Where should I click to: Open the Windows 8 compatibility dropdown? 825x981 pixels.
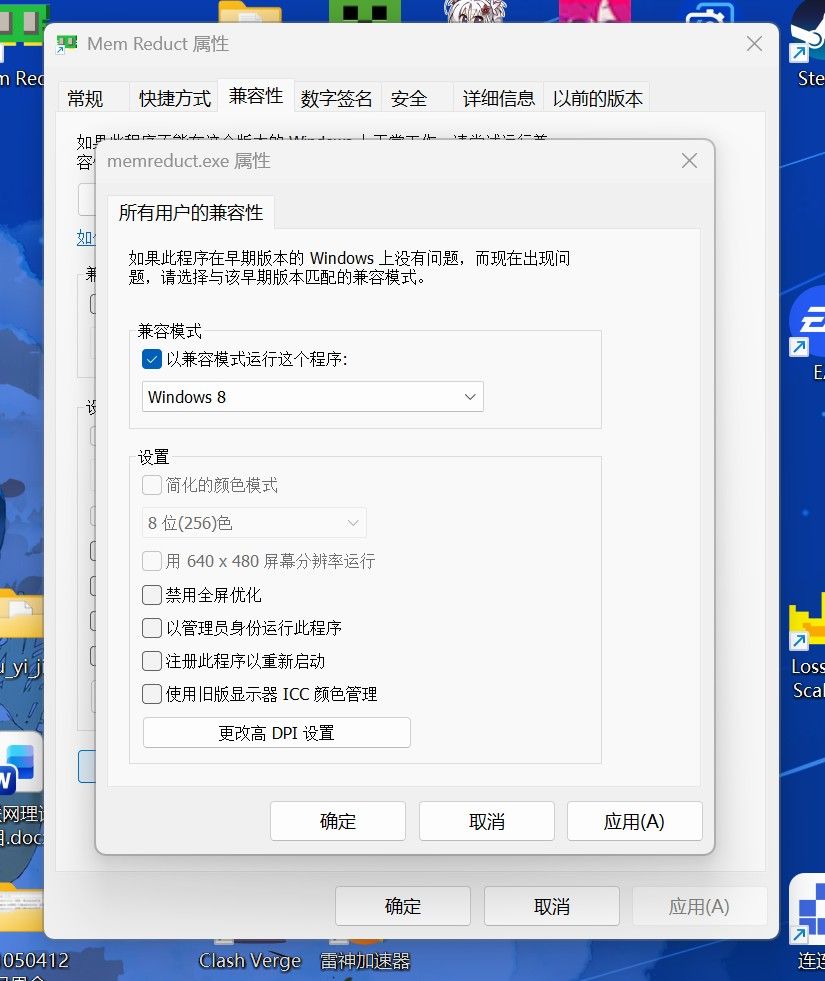(313, 397)
